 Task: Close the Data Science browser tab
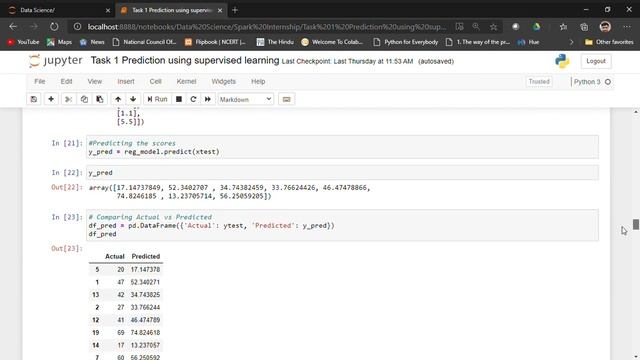108,10
